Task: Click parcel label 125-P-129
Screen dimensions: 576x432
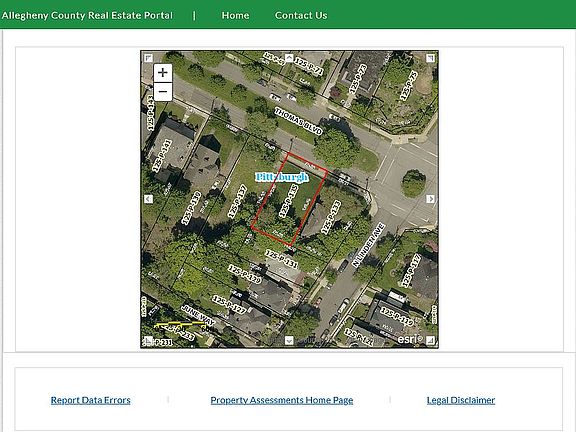Action: coord(244,274)
